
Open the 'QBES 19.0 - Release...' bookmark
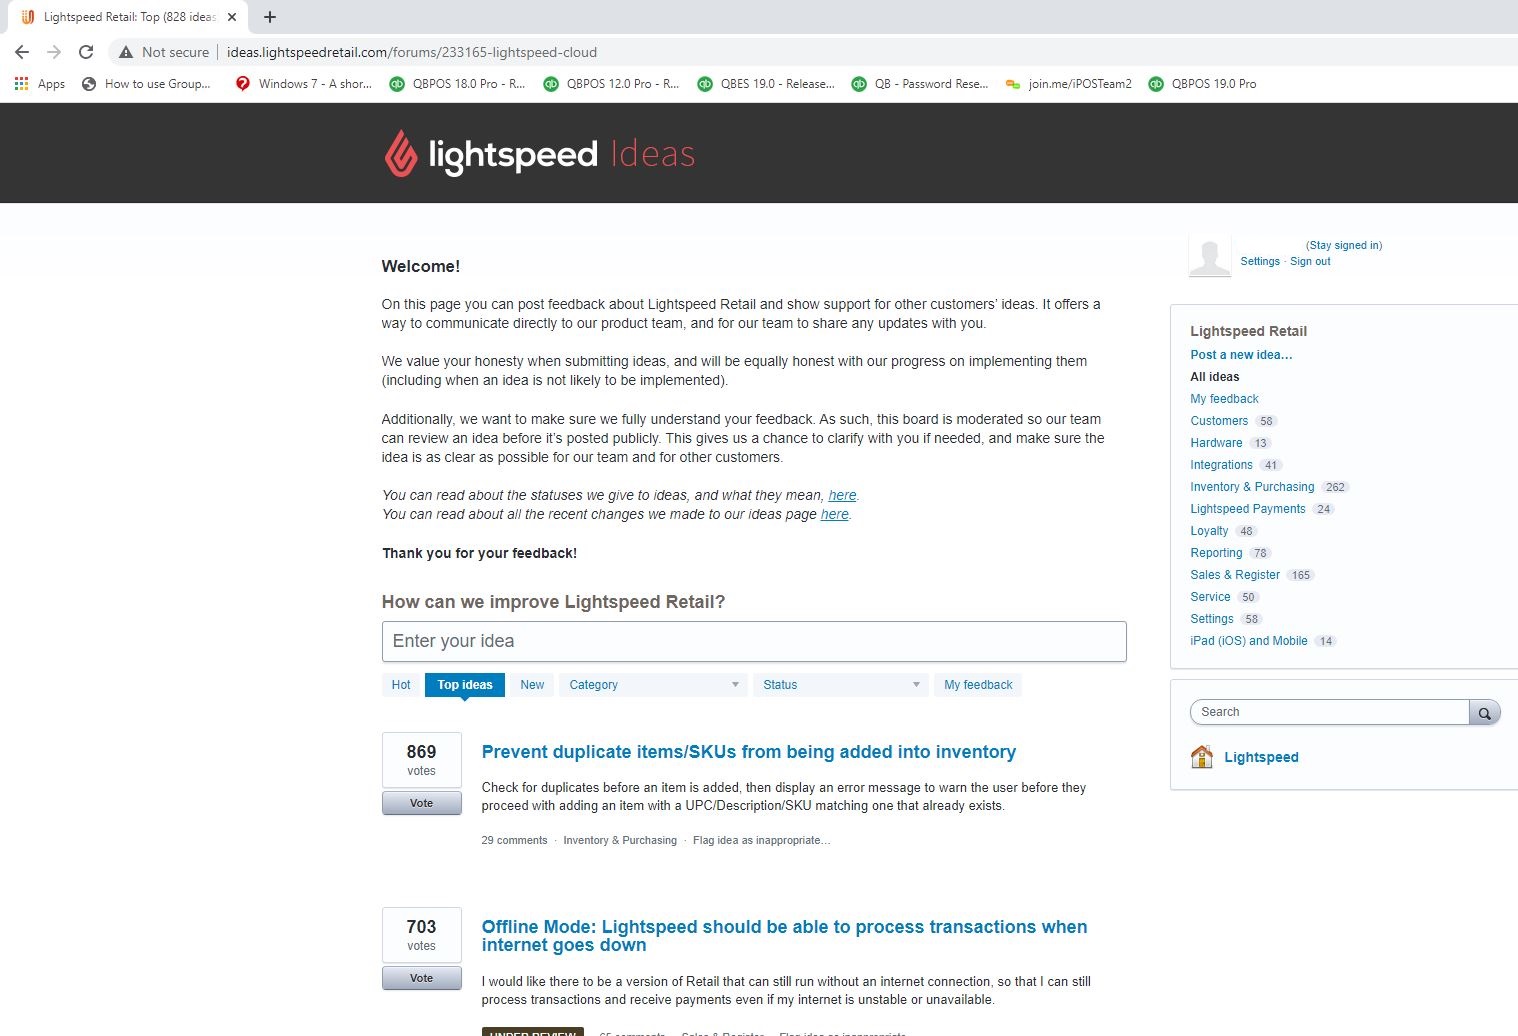(x=766, y=84)
